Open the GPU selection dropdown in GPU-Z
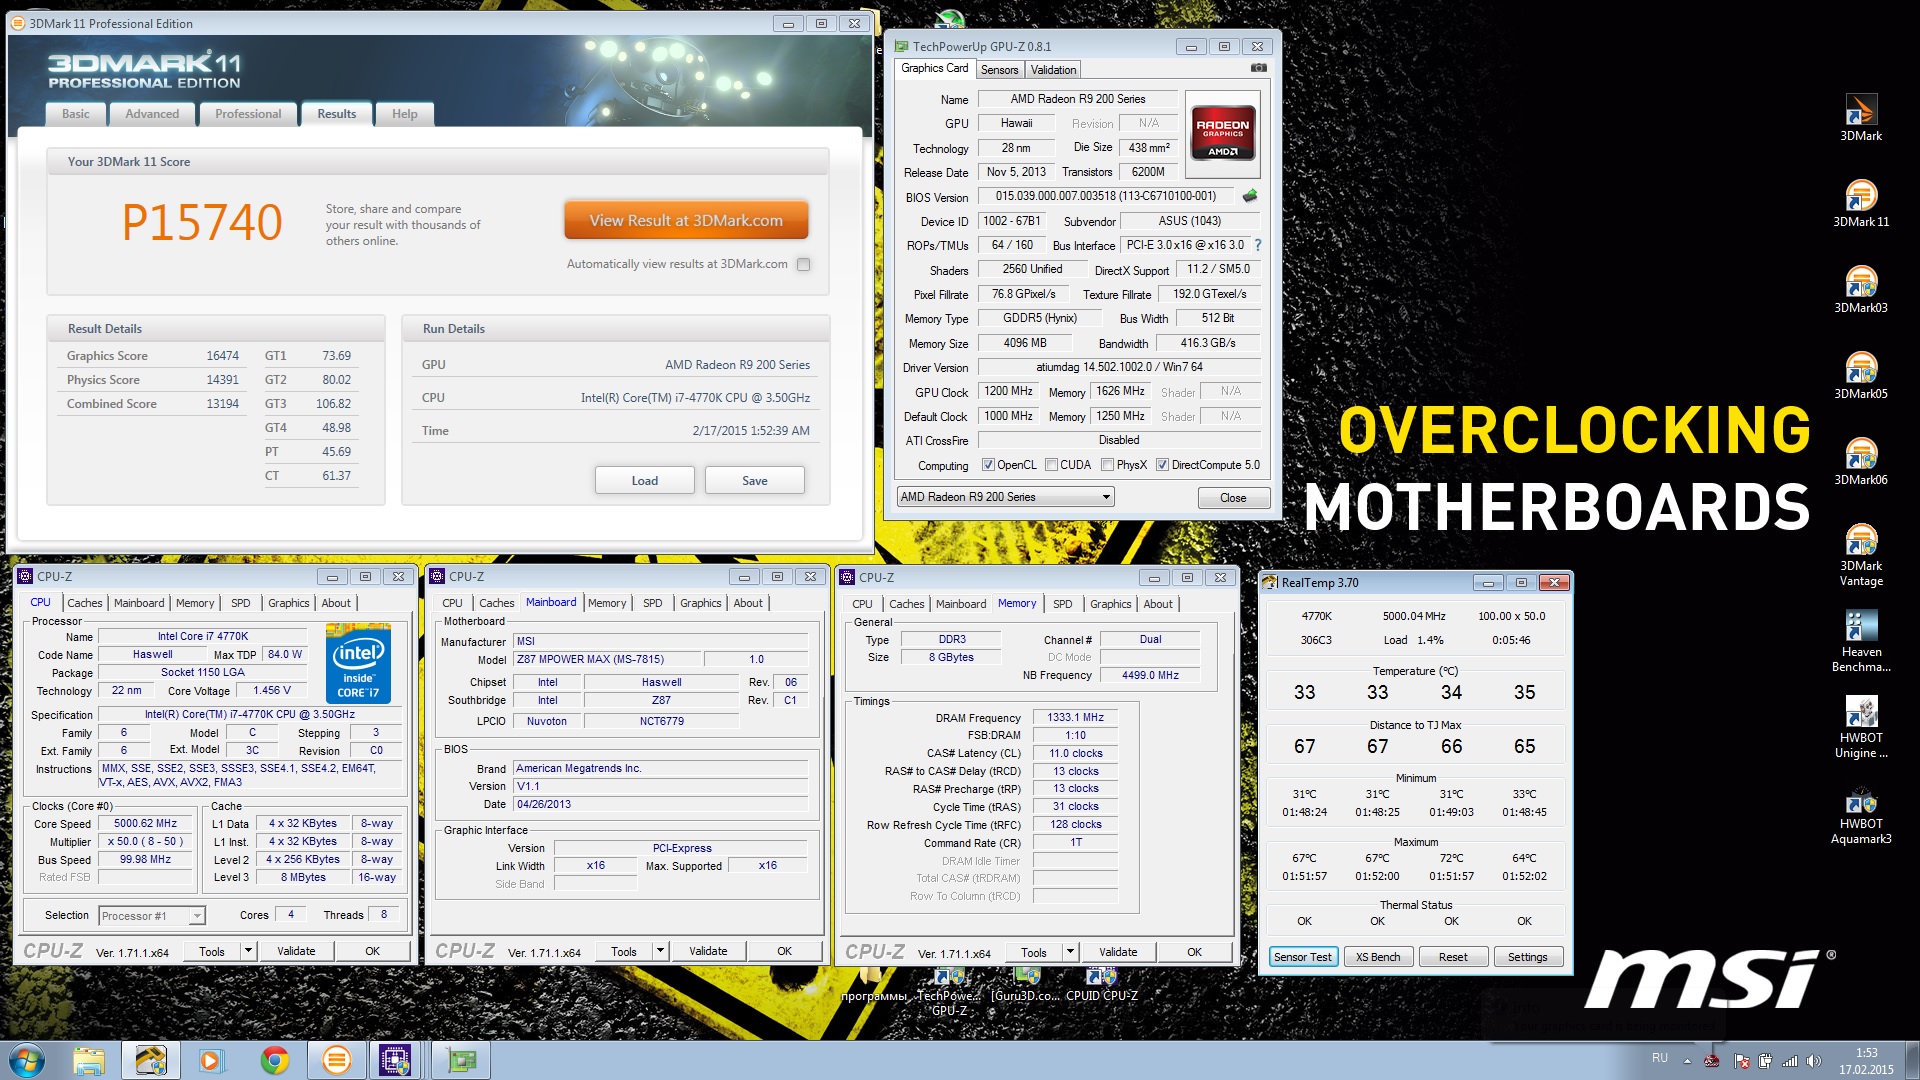 pos(1005,497)
